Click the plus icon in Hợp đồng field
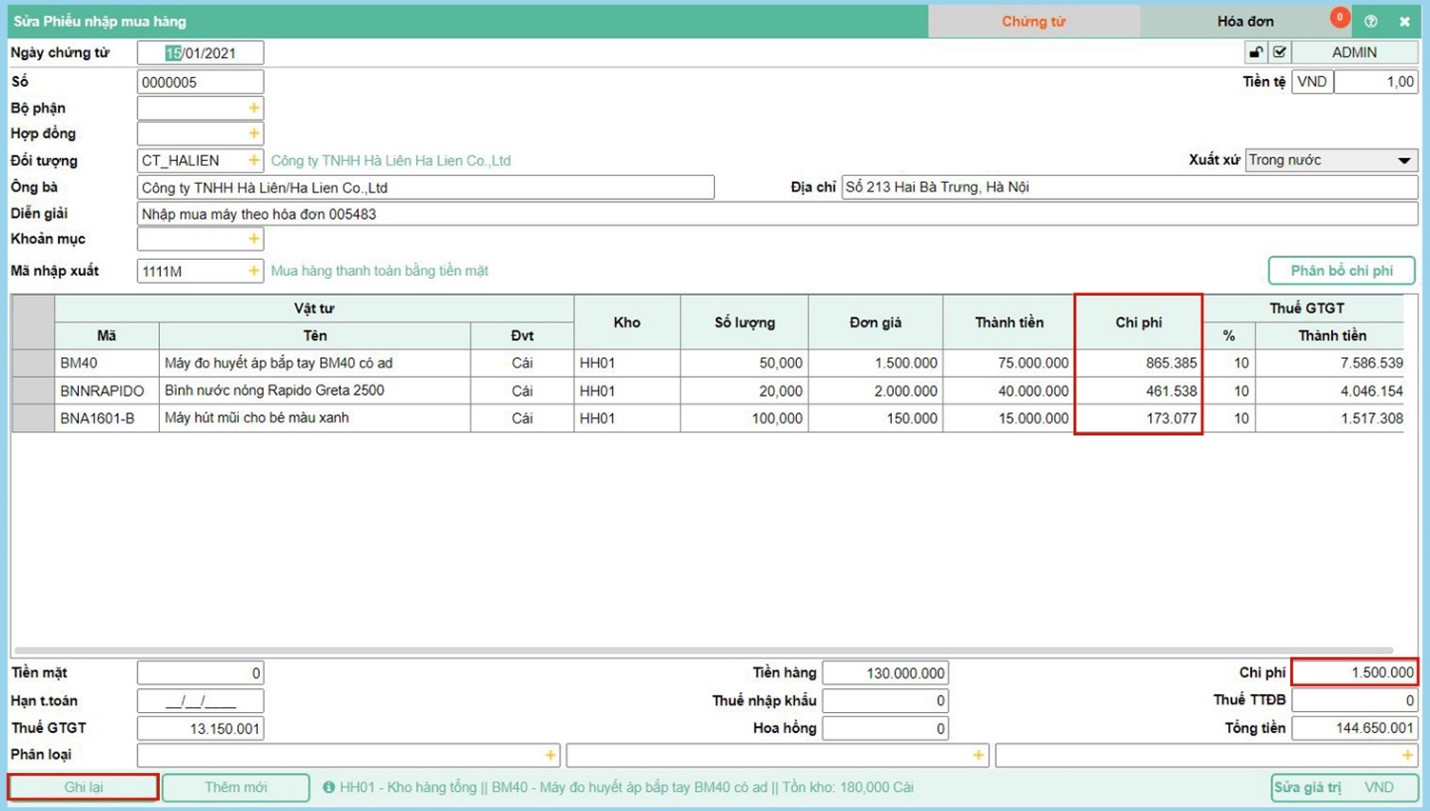The width and height of the screenshot is (1430, 811). pyautogui.click(x=254, y=134)
